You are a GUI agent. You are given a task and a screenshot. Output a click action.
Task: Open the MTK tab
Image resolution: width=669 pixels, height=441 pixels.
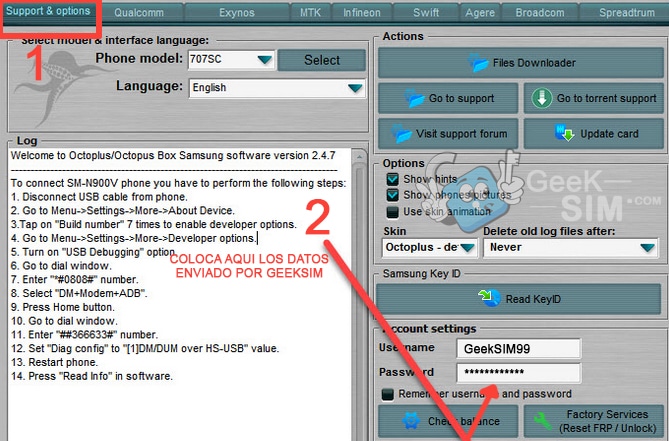(x=310, y=13)
